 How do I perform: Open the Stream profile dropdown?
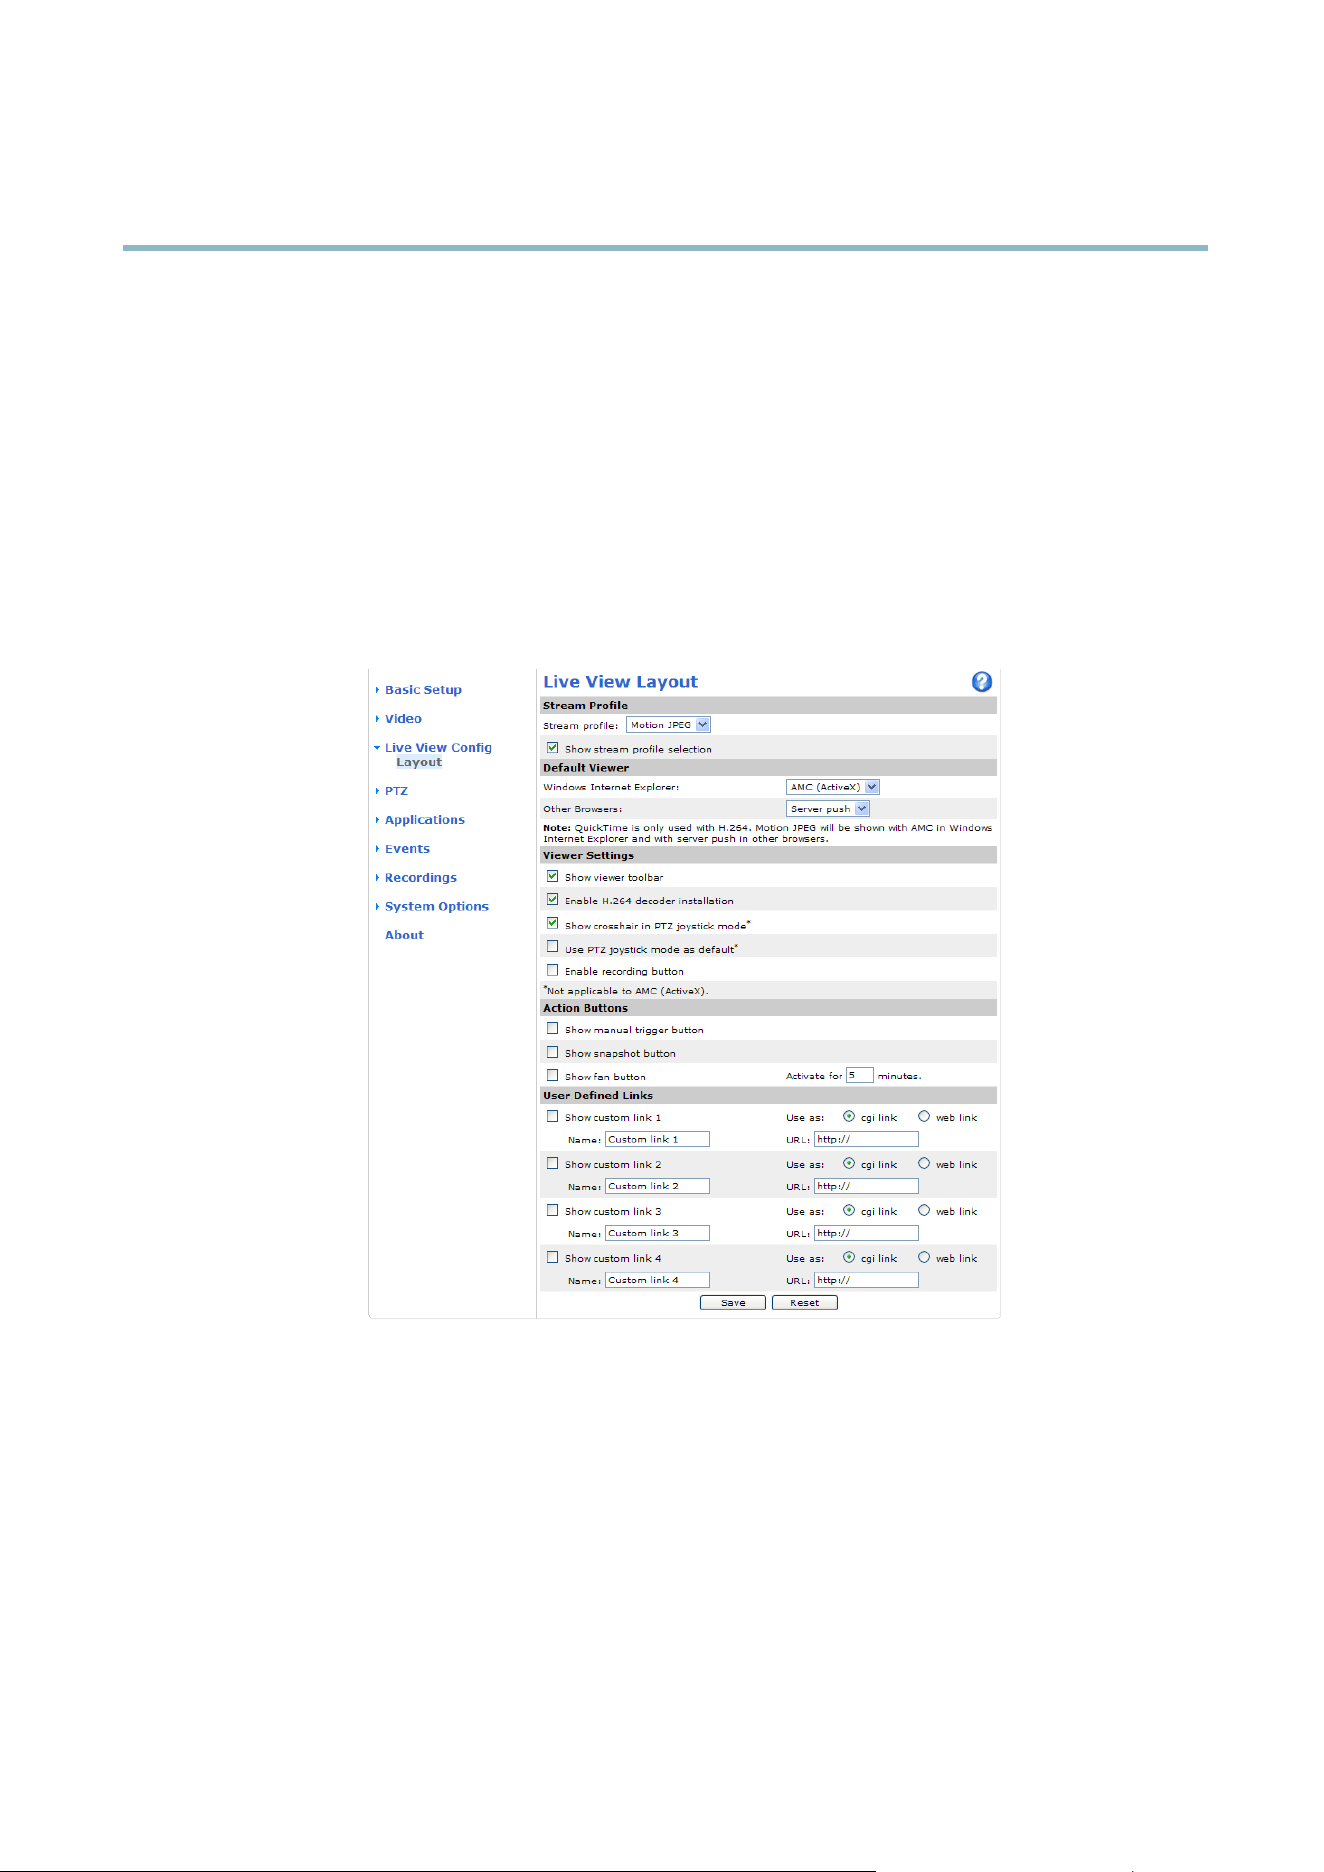point(668,725)
